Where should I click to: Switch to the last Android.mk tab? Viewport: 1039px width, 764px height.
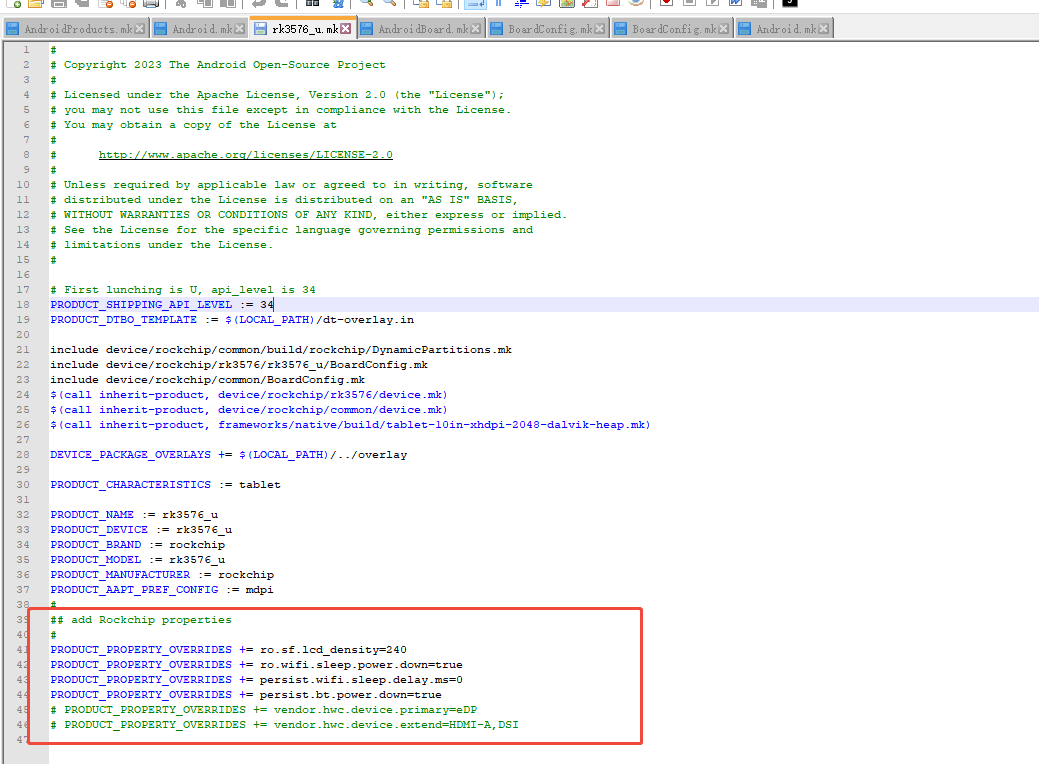pyautogui.click(x=785, y=29)
